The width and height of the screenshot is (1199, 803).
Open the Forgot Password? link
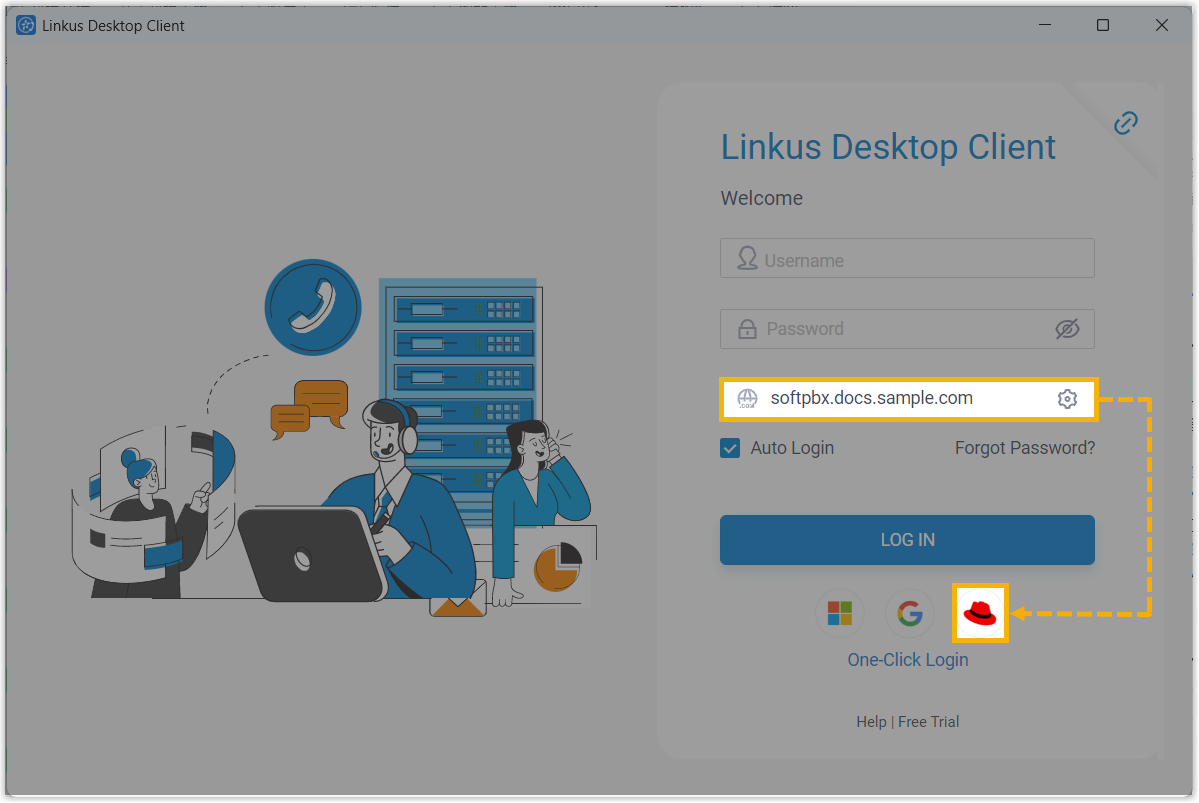[1024, 448]
